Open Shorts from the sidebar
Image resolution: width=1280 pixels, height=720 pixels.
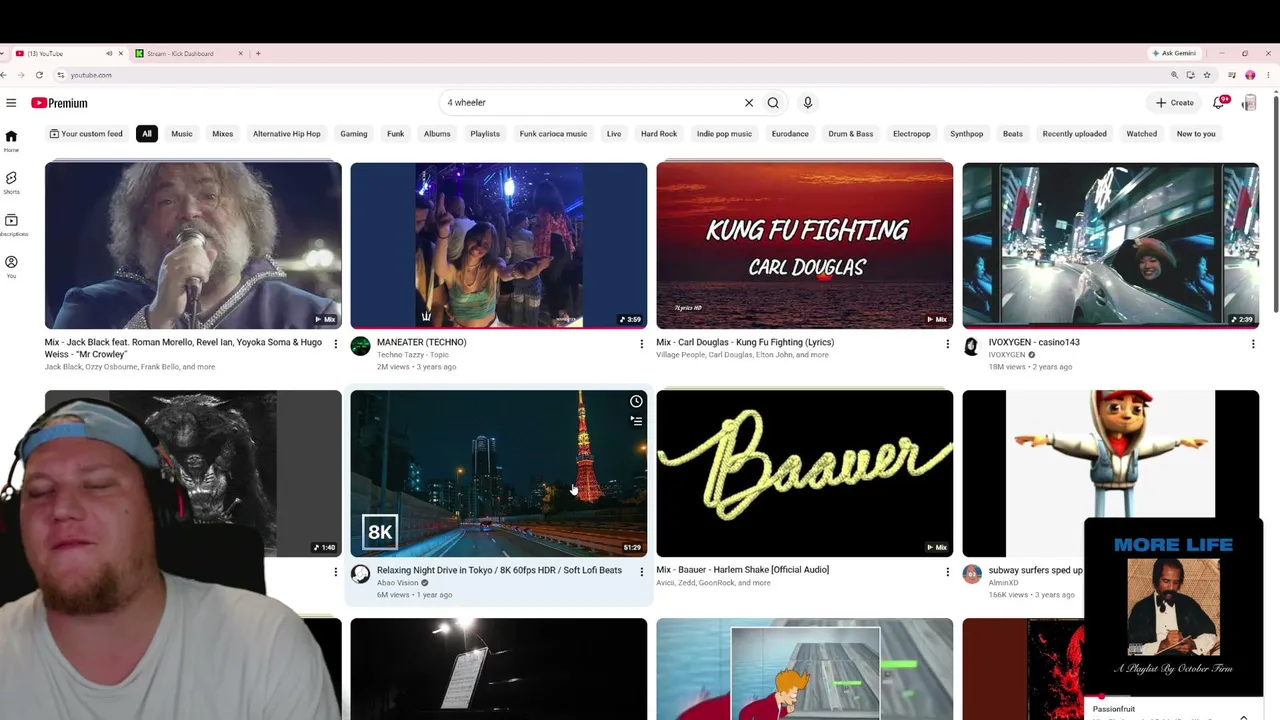[x=11, y=182]
